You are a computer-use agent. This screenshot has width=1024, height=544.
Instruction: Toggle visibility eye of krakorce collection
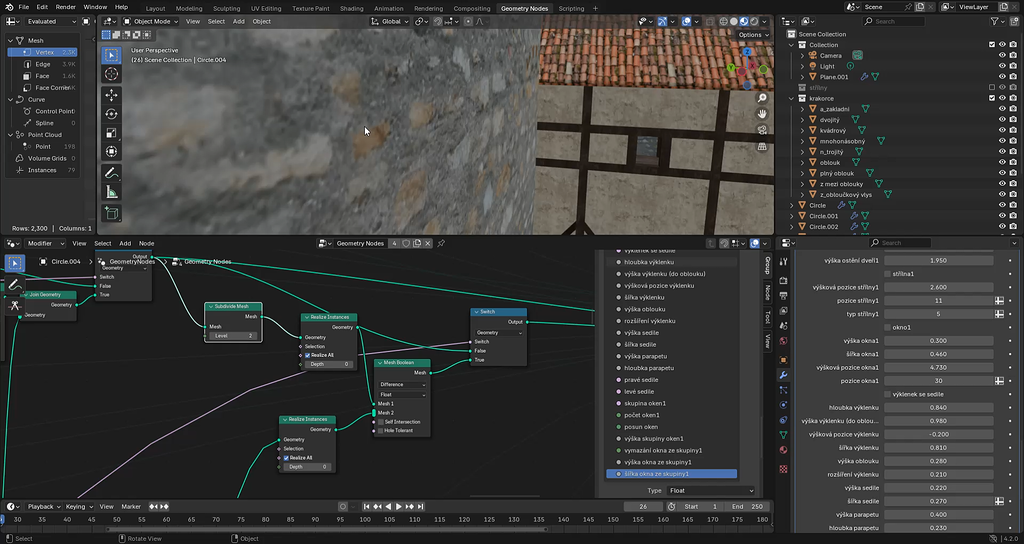click(x=1002, y=98)
